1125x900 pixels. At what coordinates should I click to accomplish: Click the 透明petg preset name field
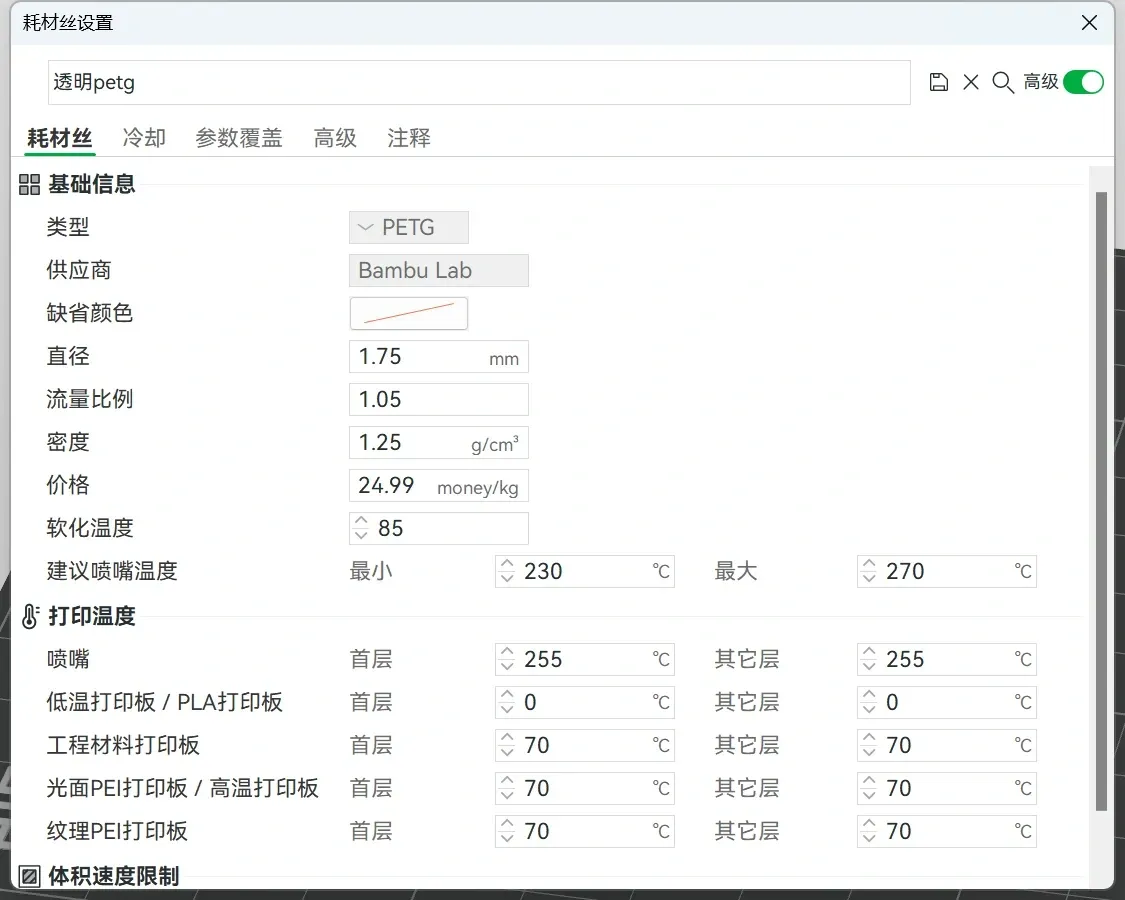[479, 83]
